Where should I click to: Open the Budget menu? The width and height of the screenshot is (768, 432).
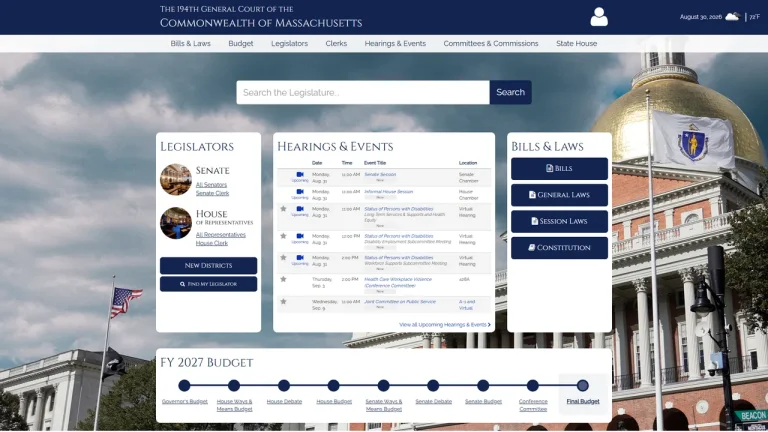pos(240,44)
